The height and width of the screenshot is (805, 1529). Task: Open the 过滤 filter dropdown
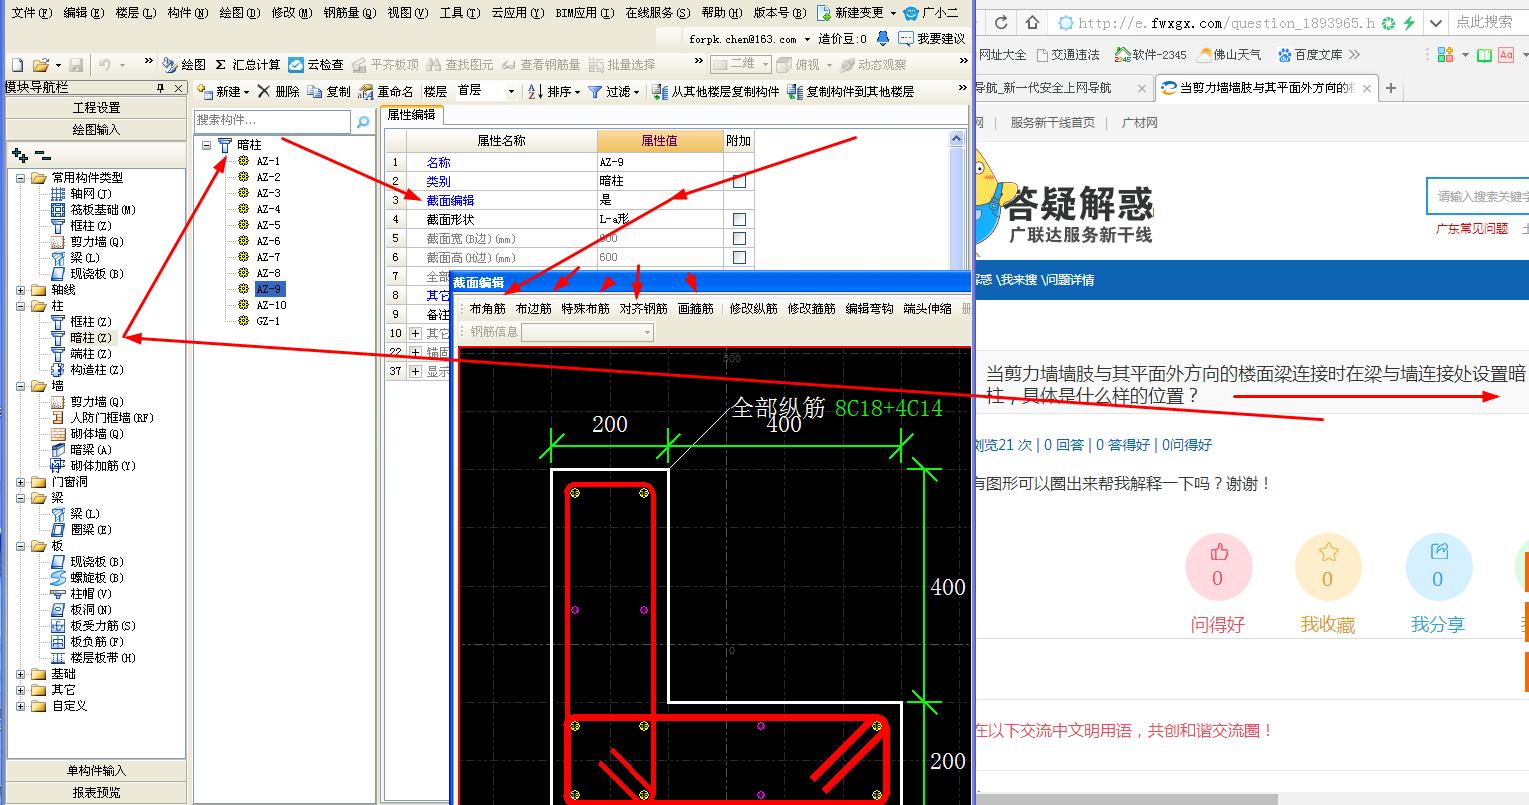[636, 92]
